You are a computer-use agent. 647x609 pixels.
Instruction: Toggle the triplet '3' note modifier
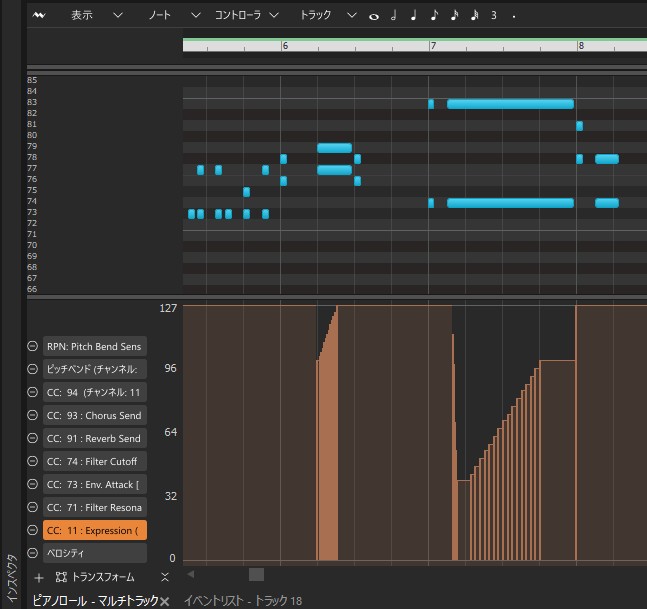tap(493, 16)
